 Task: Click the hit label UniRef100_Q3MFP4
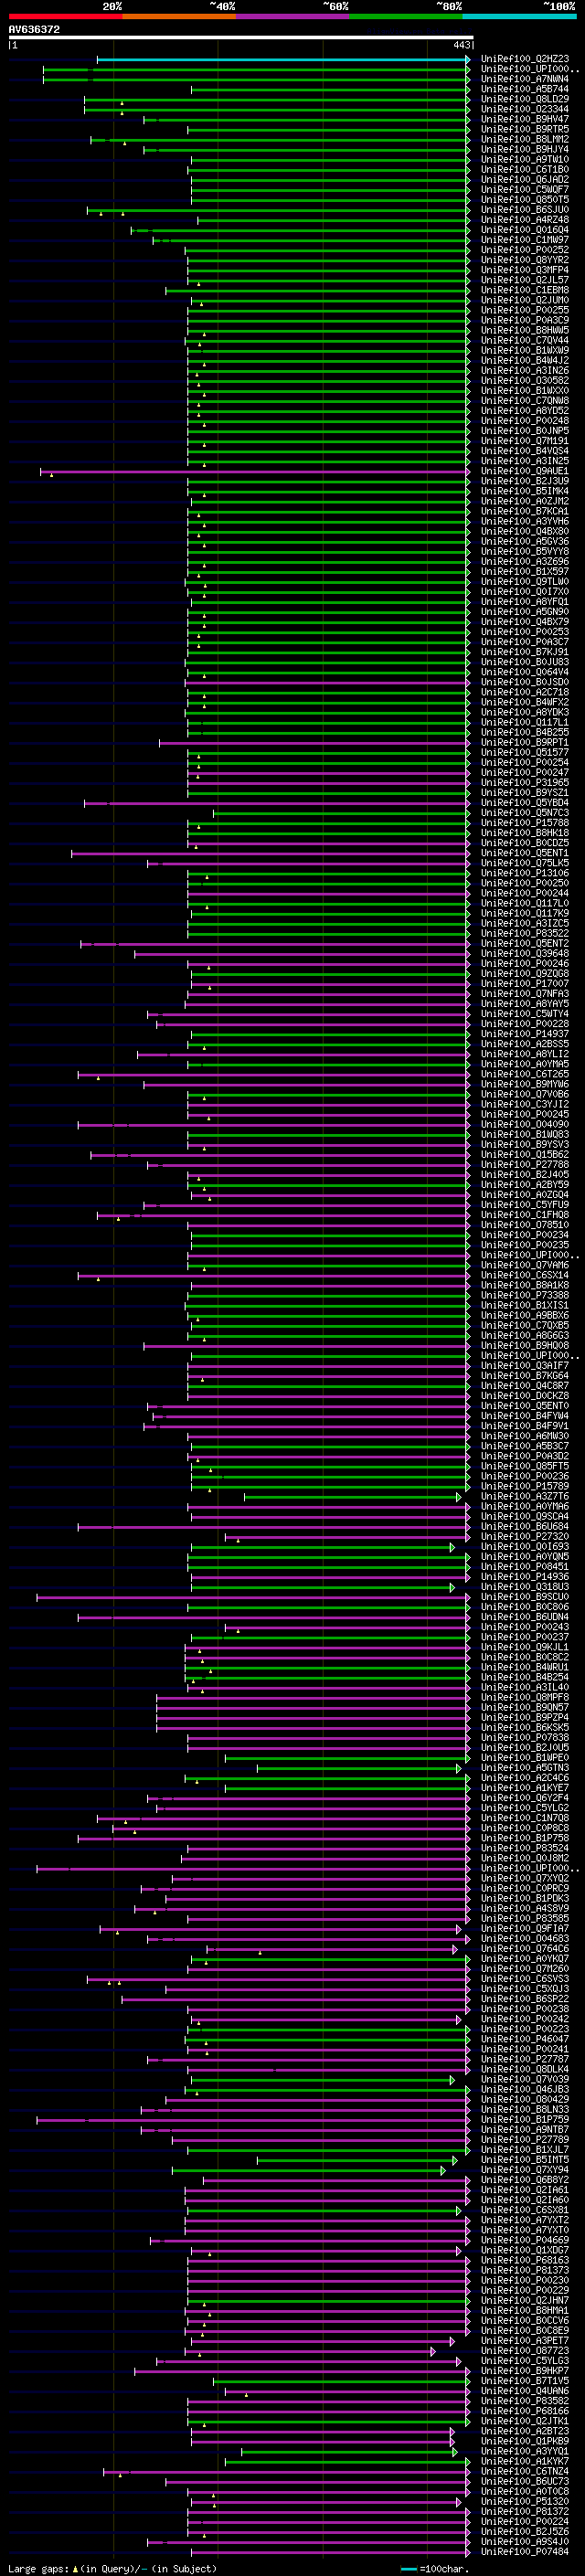click(x=525, y=271)
